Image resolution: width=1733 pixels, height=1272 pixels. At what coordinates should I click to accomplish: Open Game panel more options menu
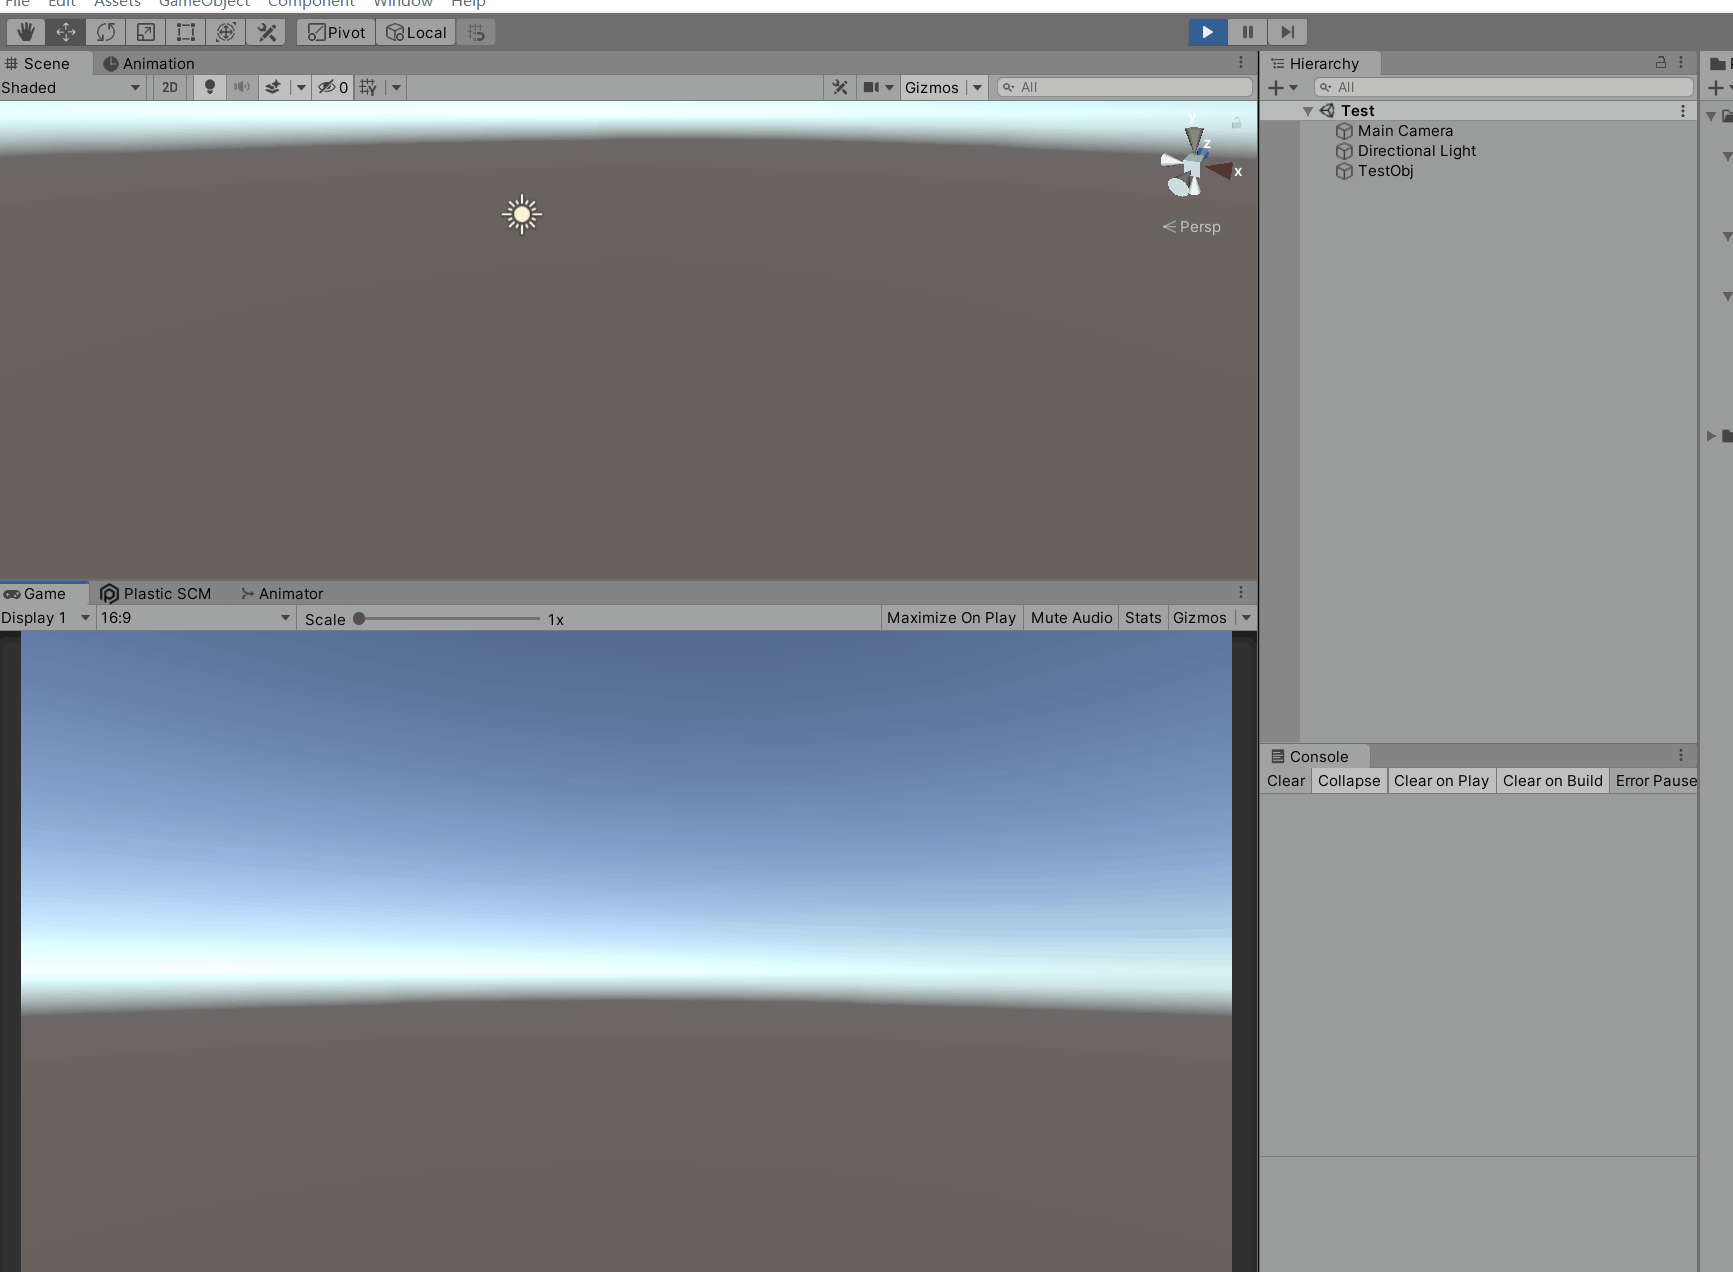1241,593
